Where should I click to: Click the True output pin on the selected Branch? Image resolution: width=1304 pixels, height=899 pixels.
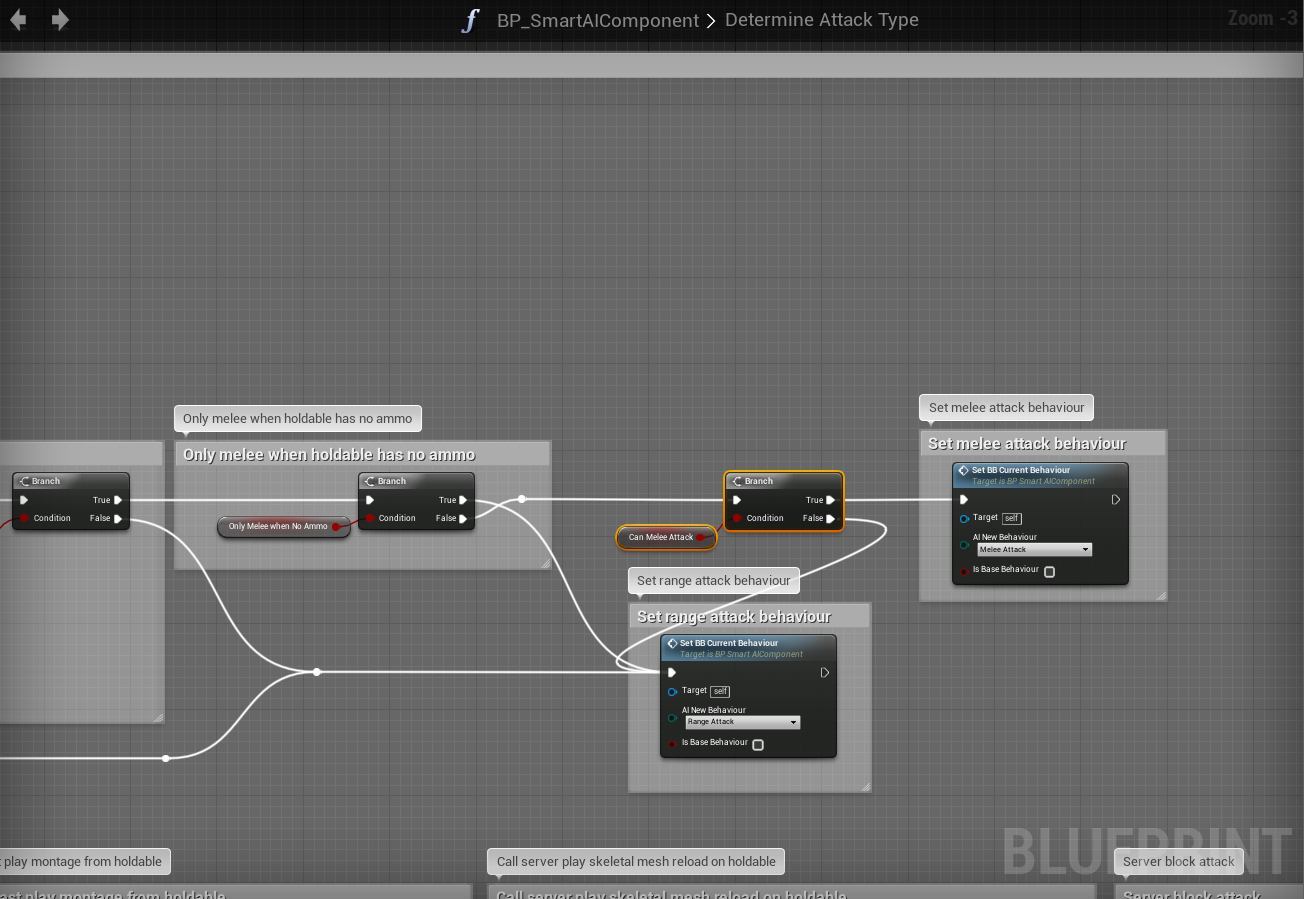tap(831, 500)
